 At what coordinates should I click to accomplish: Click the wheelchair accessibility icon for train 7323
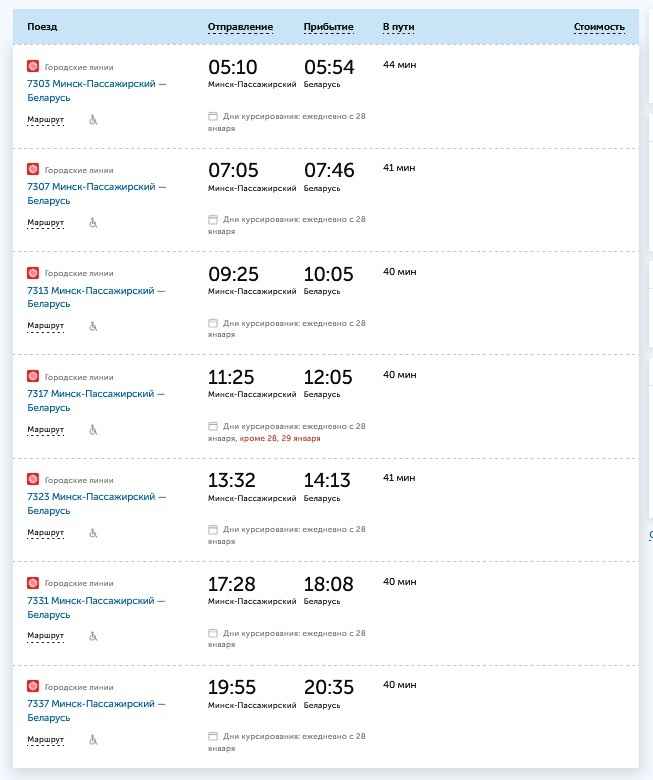pos(93,533)
